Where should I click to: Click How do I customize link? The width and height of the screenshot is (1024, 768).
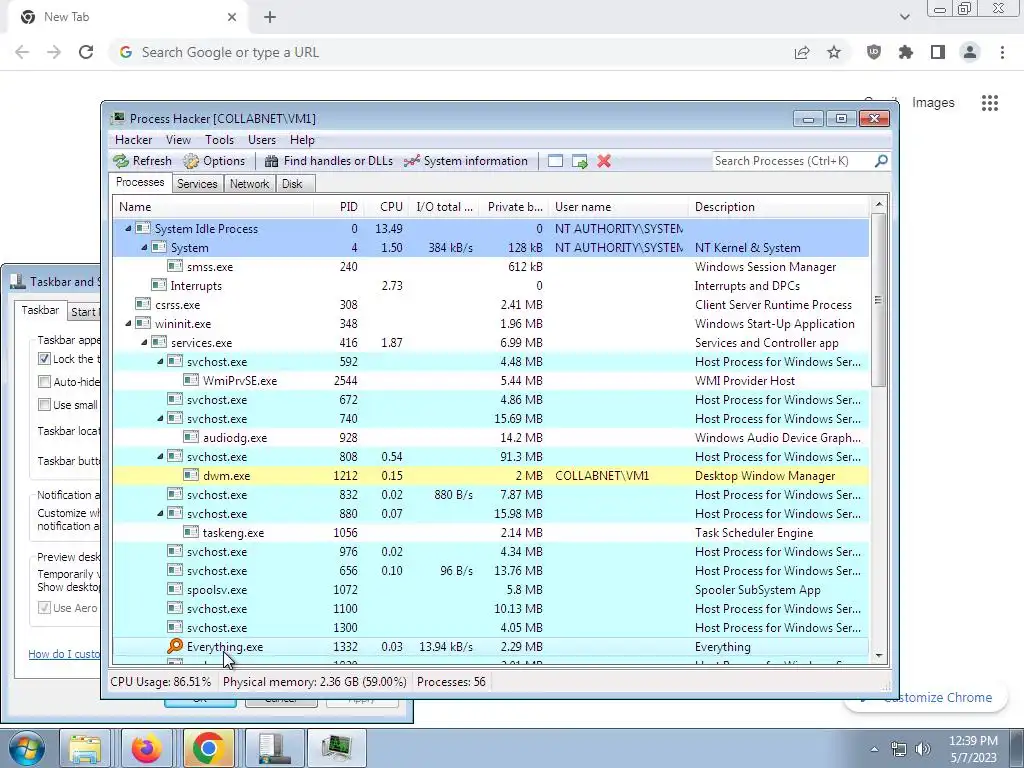coord(64,654)
